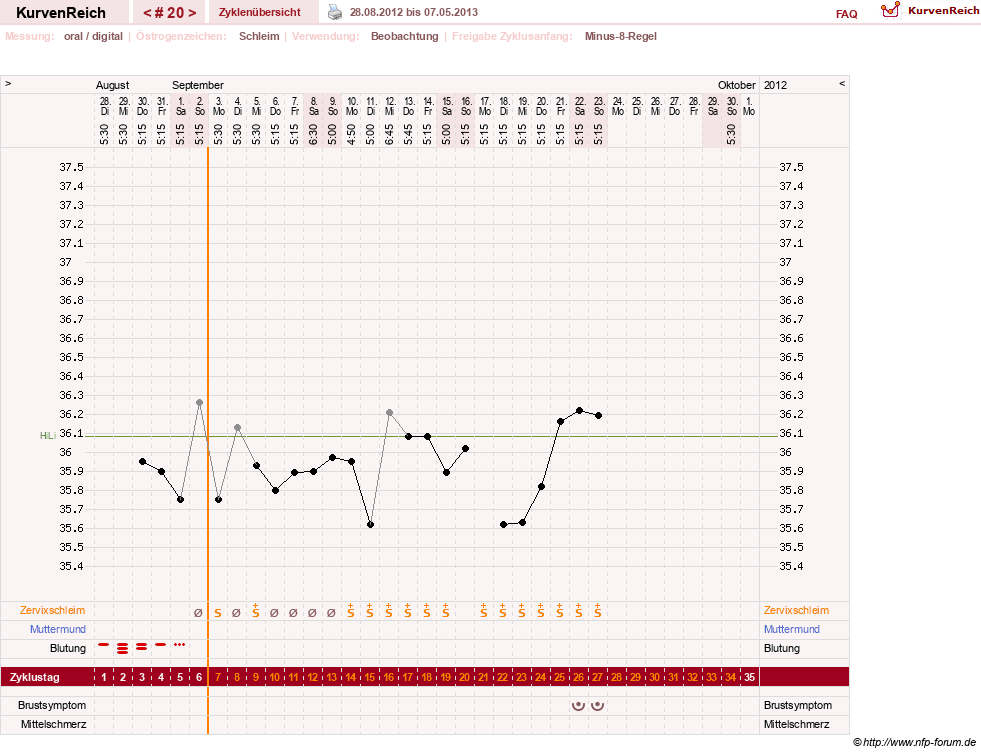The width and height of the screenshot is (981, 754).
Task: Click the Brustsymptom icon on cycle day 26
Action: coord(579,705)
